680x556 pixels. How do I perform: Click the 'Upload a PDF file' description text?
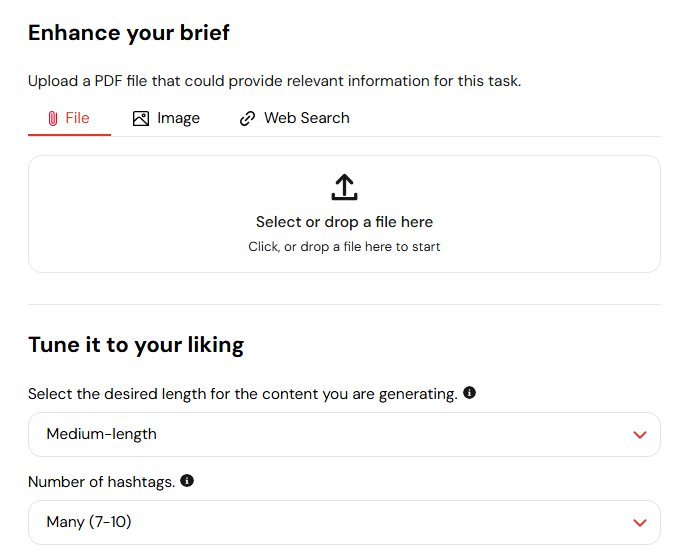click(274, 81)
